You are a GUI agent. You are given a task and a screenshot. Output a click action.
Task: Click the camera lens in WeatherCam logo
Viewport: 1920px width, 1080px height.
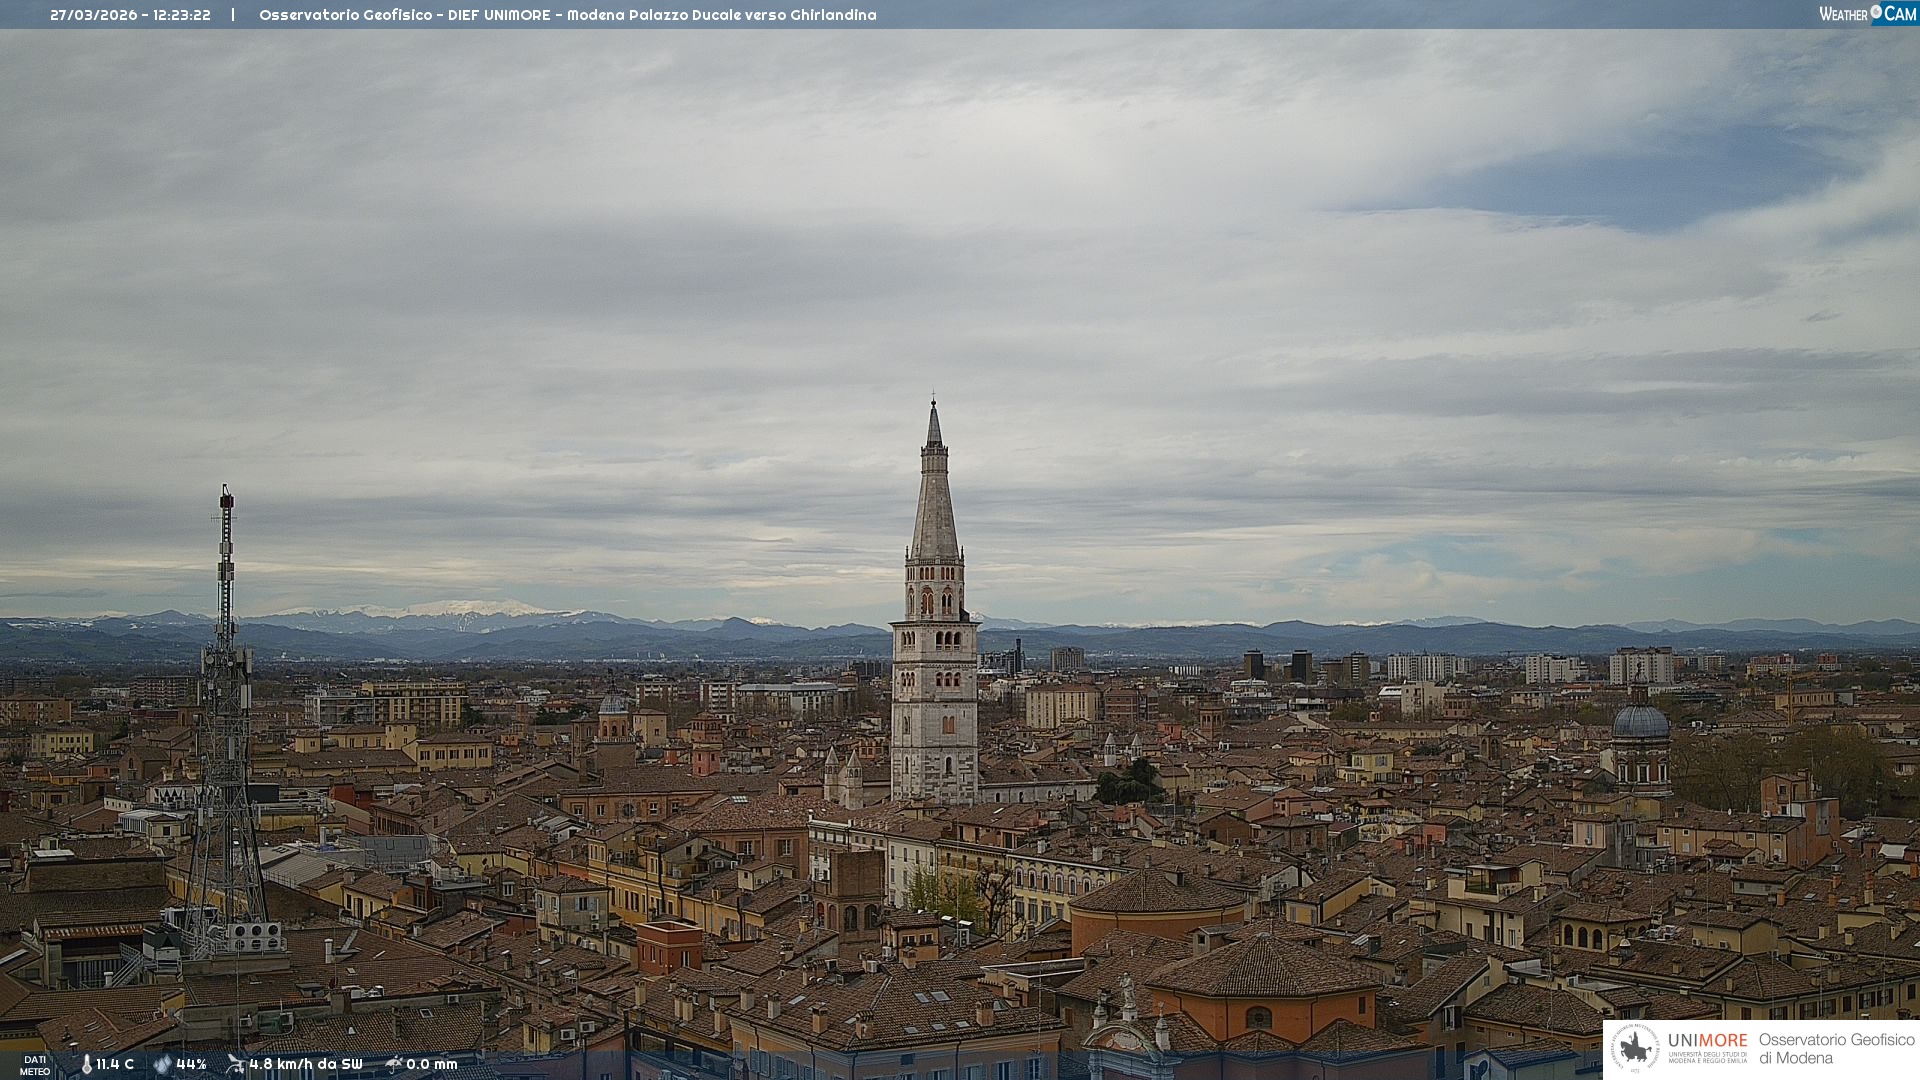point(1876,12)
